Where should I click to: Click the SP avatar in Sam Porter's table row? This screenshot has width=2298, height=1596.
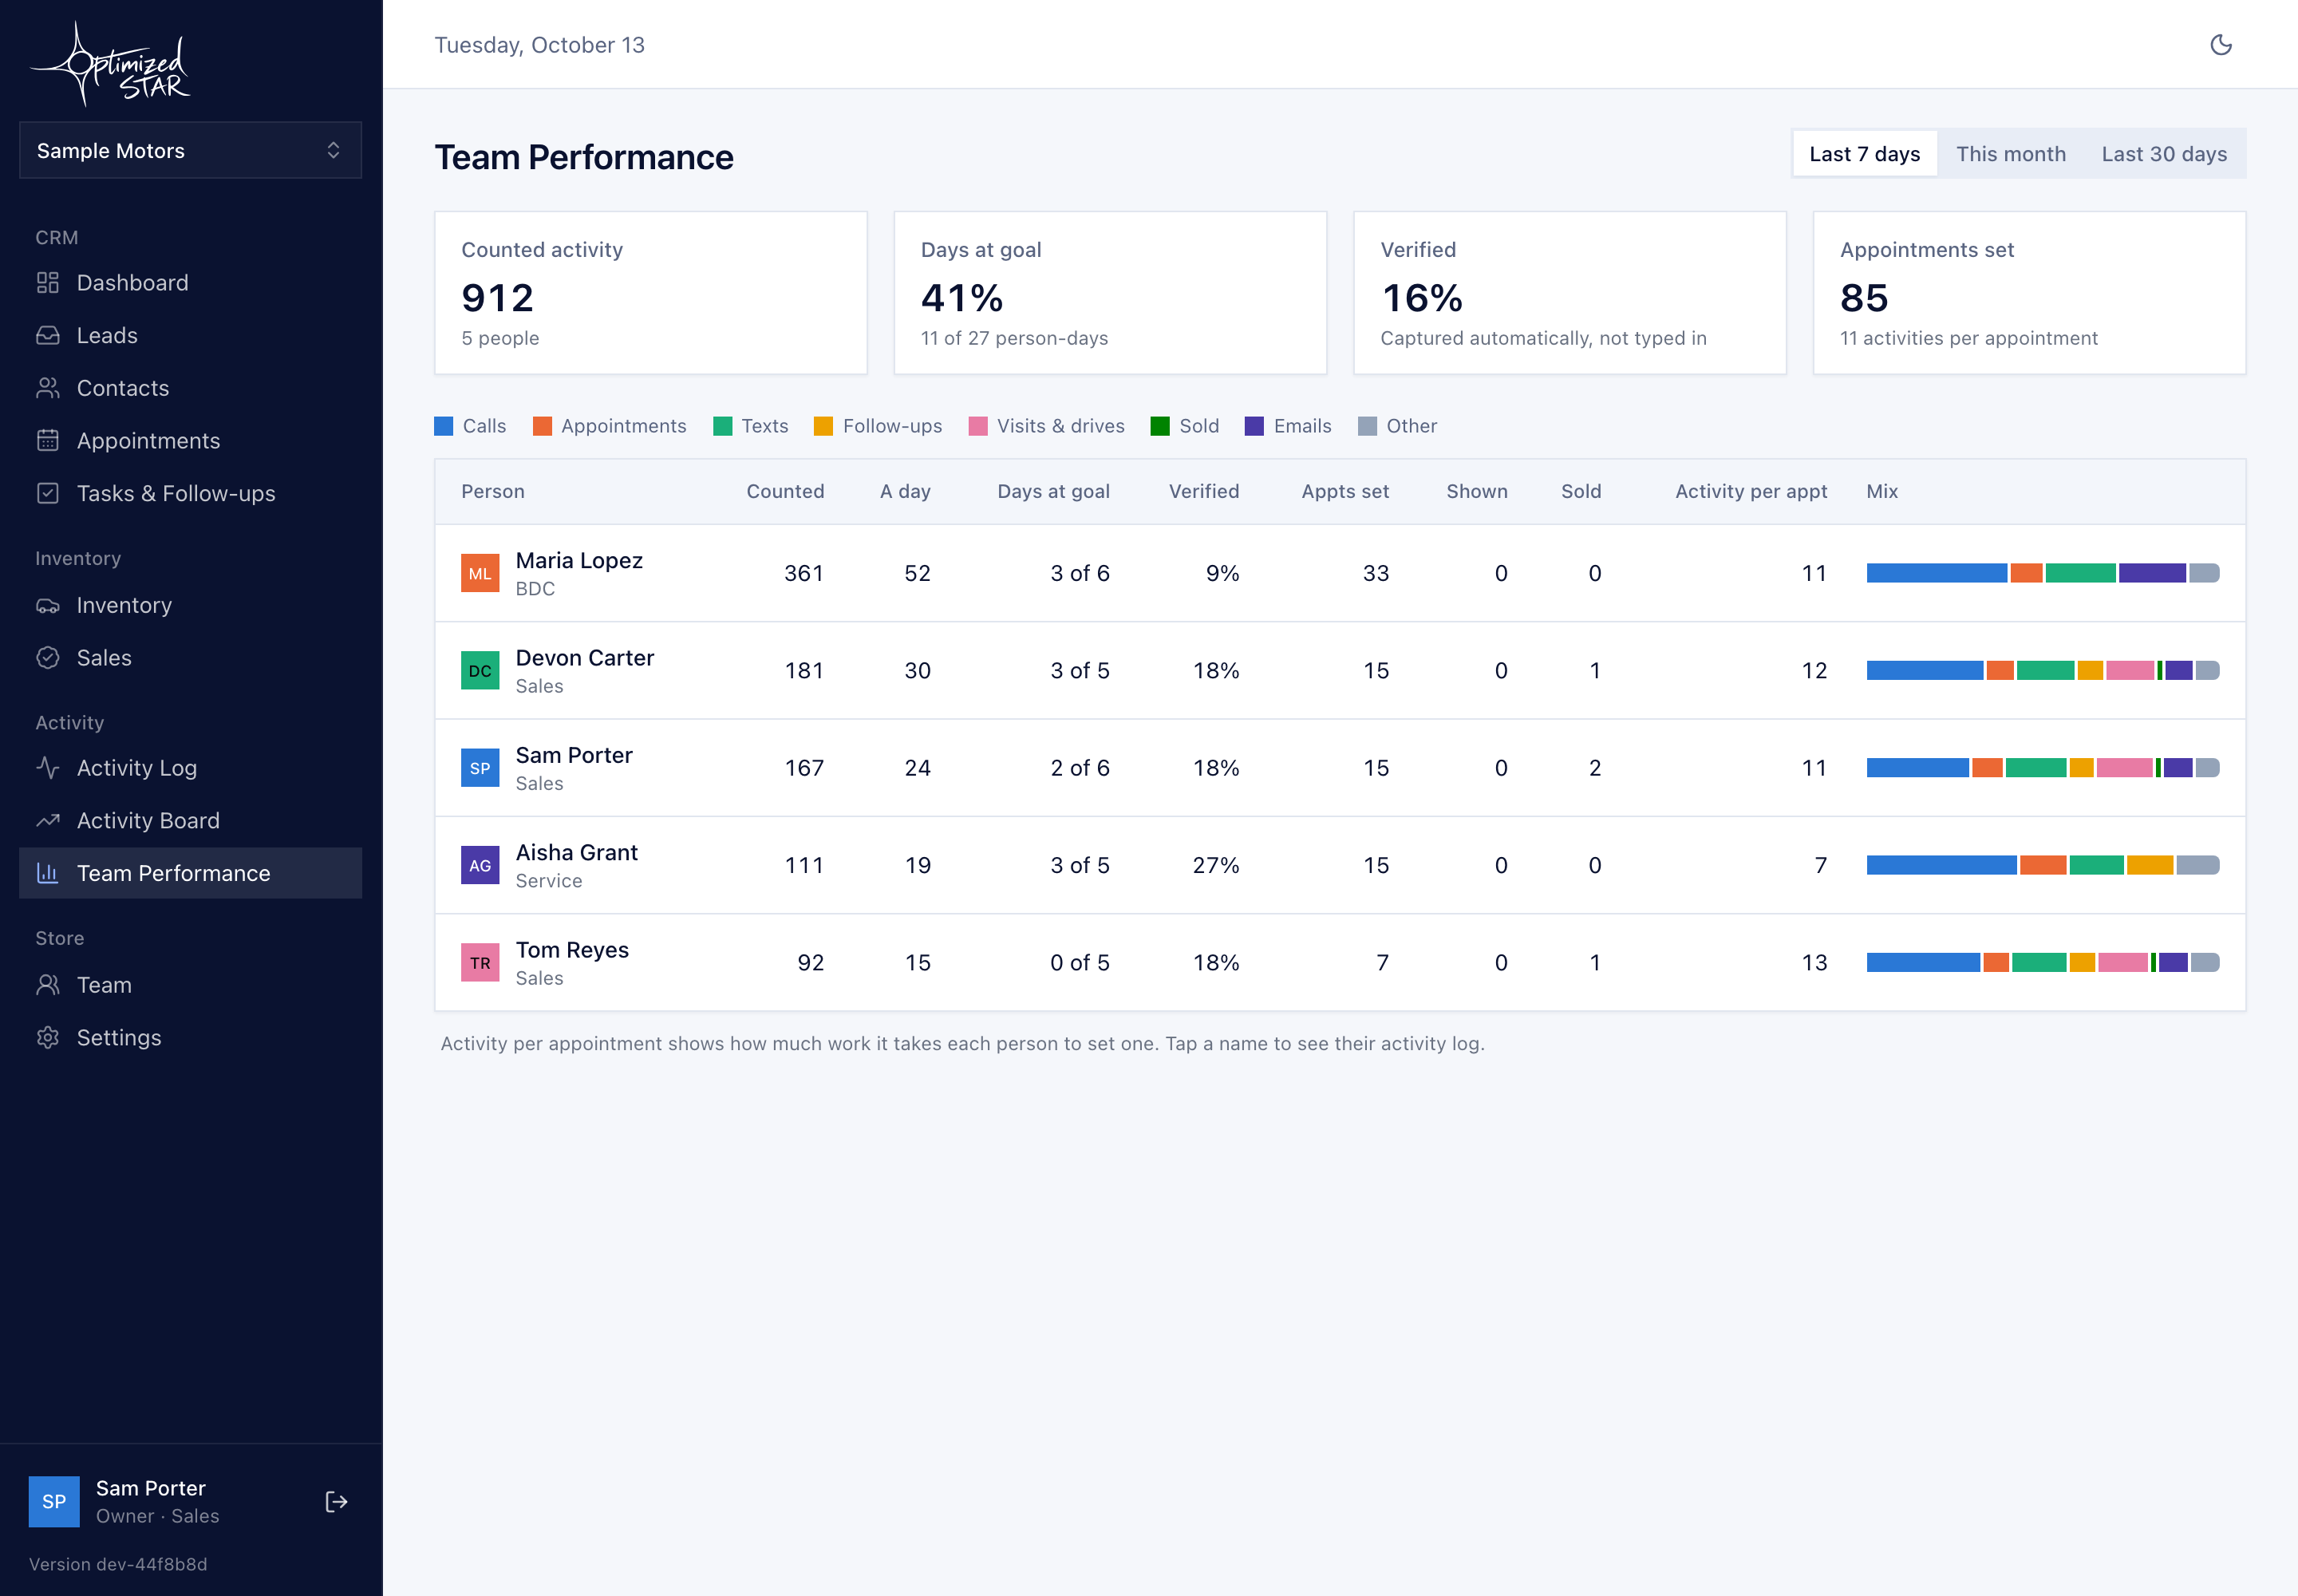[x=480, y=768]
